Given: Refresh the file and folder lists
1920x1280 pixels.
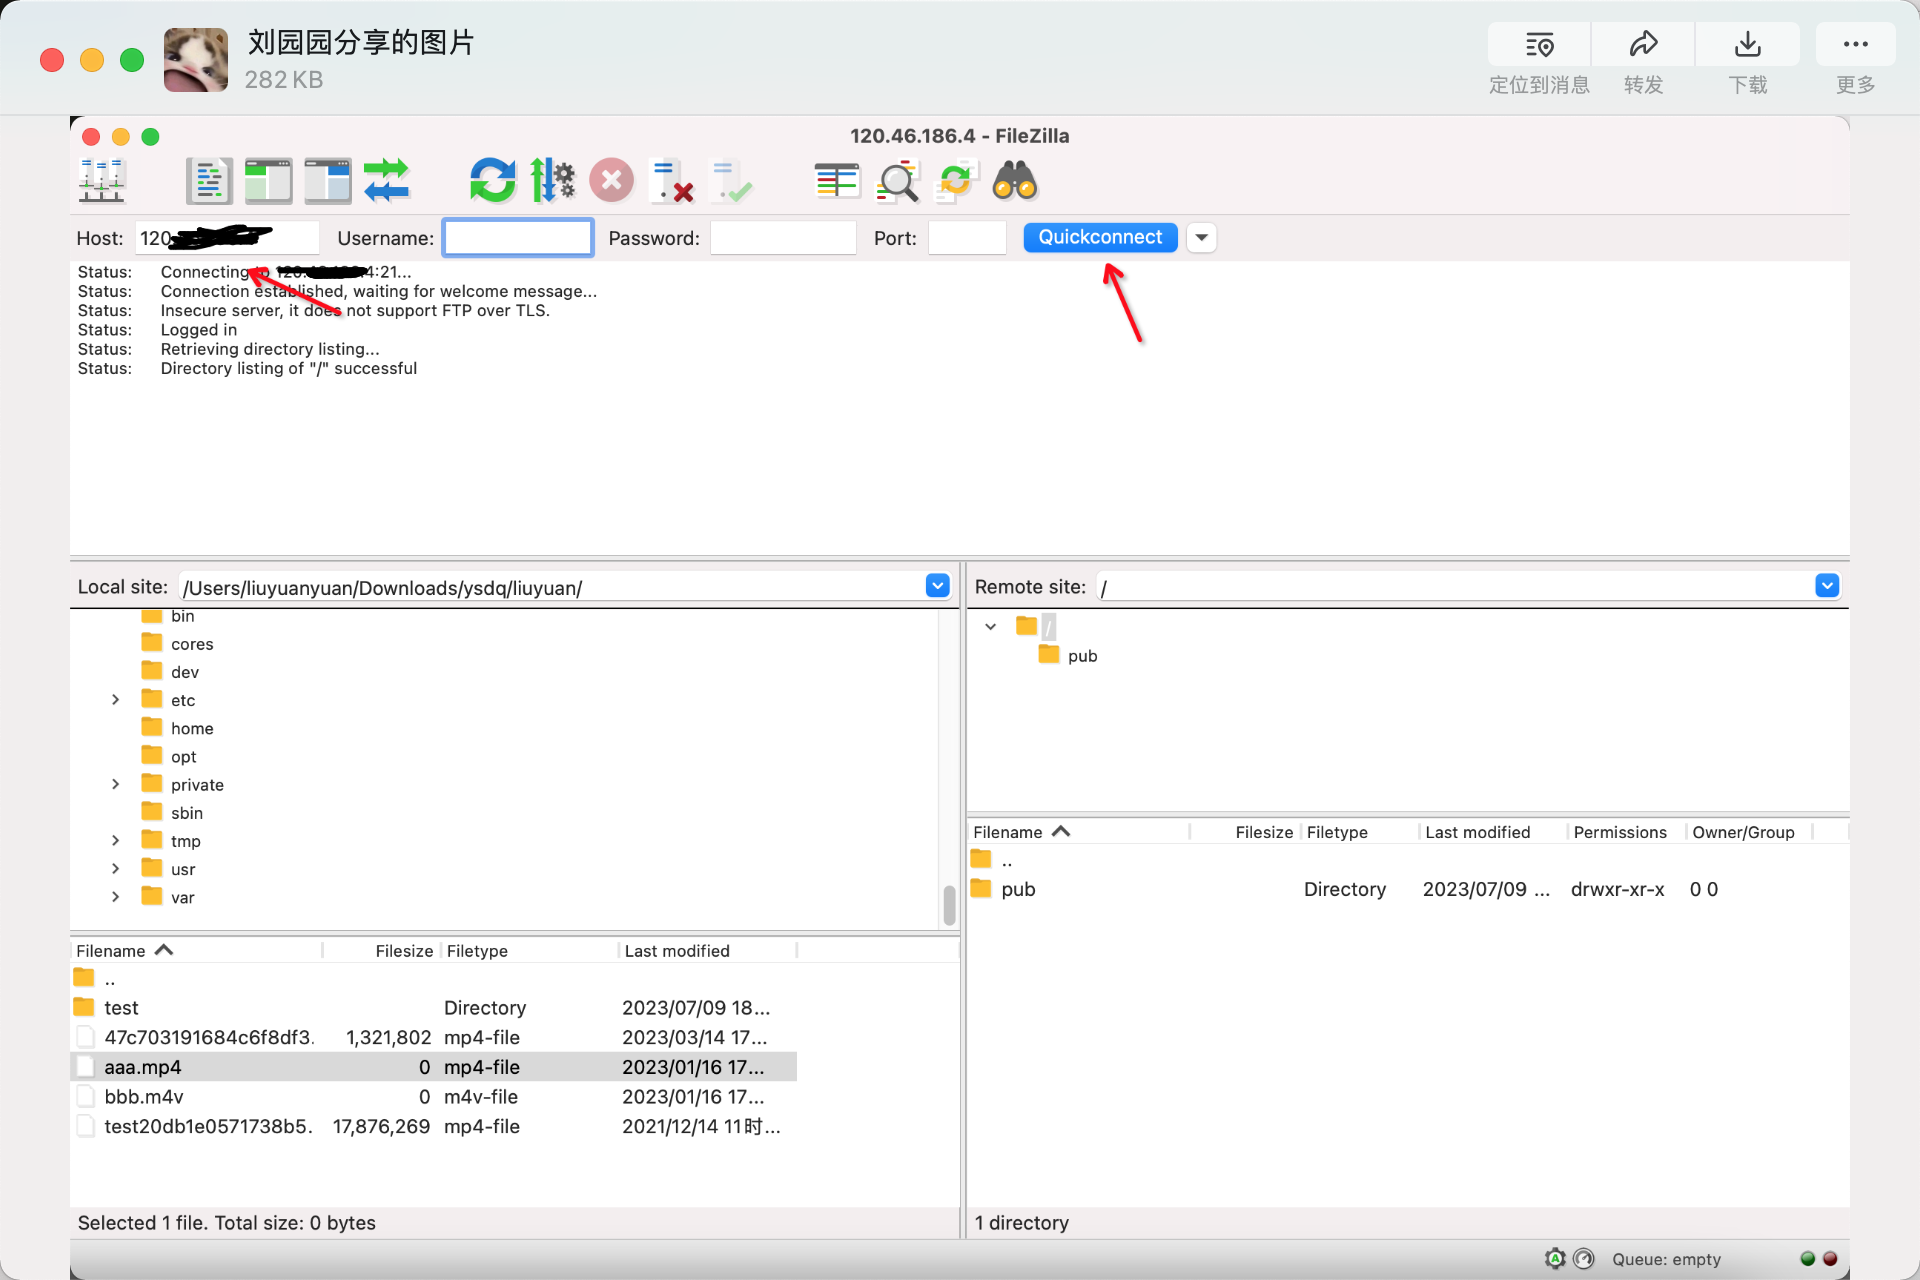Looking at the screenshot, I should [492, 181].
